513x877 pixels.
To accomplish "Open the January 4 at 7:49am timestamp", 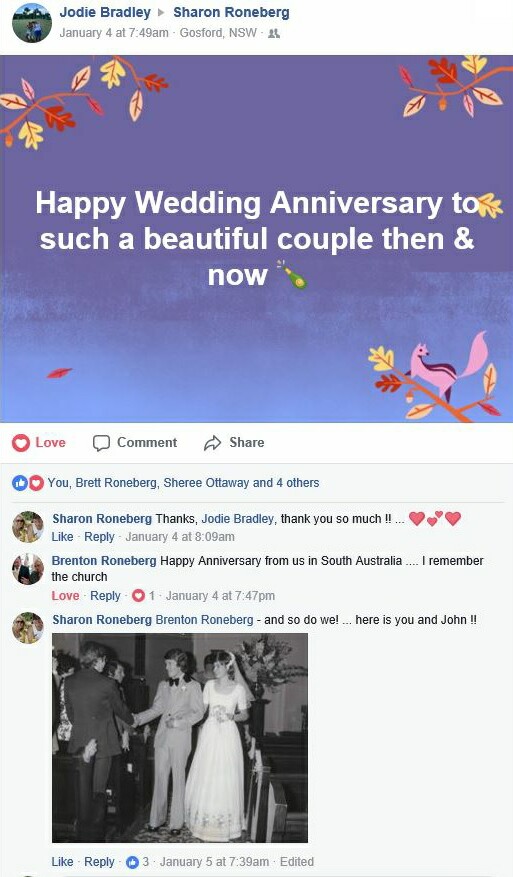I will (x=114, y=33).
